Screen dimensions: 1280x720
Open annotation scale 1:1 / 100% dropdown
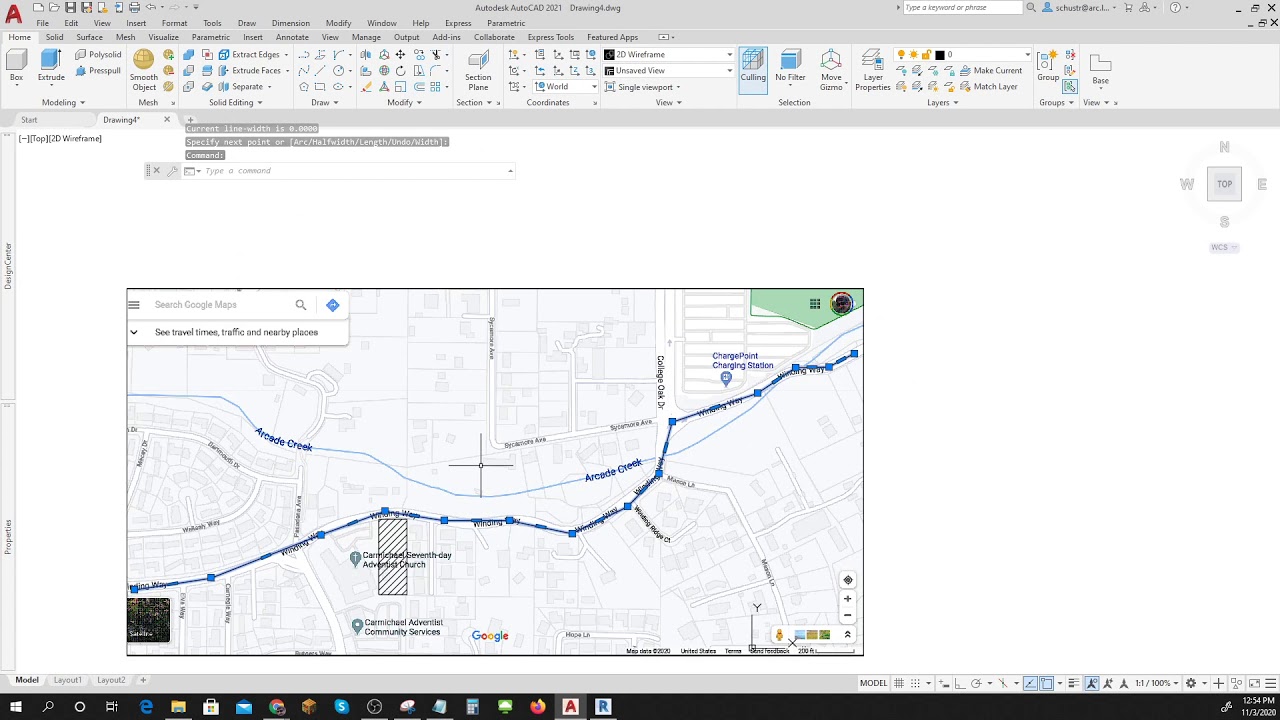click(x=1157, y=683)
